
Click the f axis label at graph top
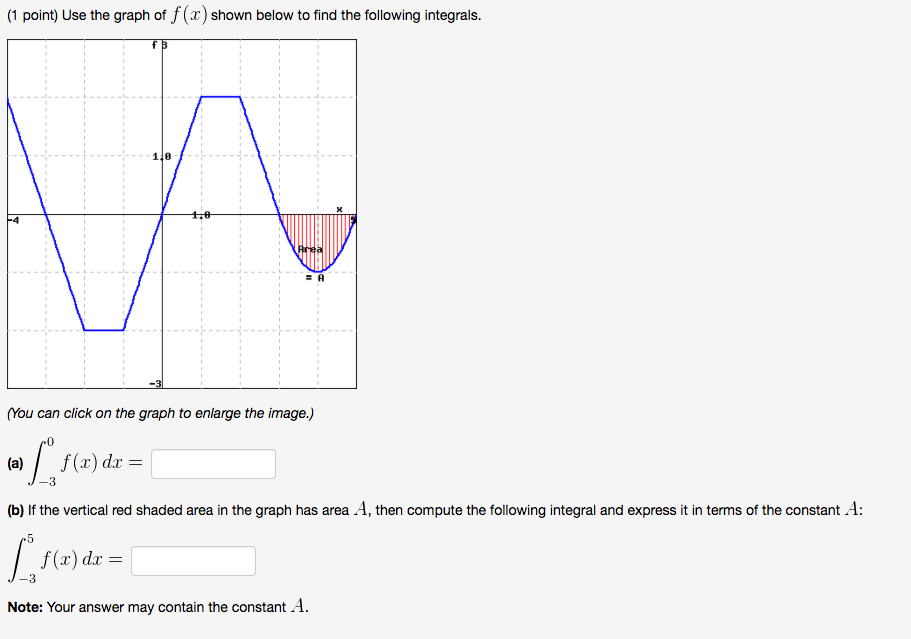point(156,44)
